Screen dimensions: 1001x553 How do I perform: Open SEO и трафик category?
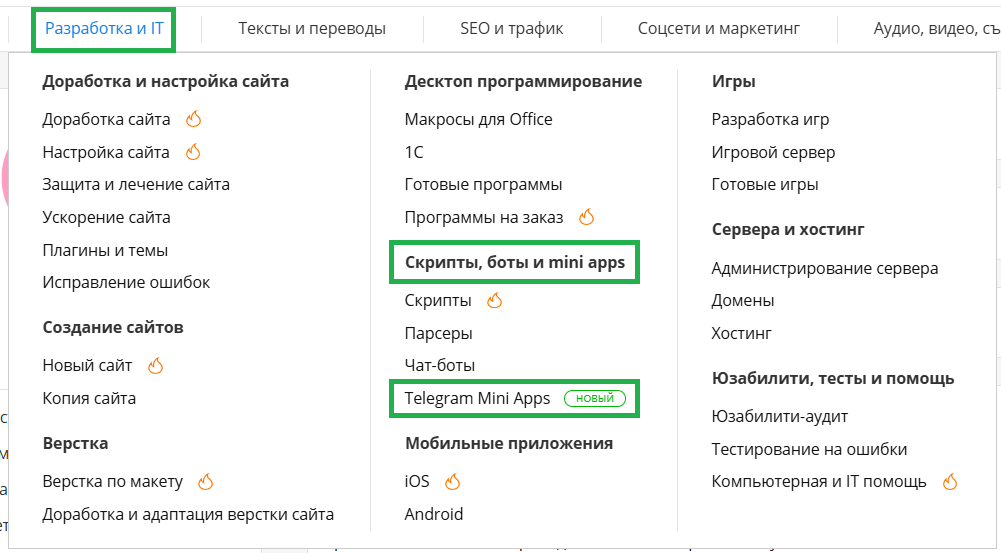(511, 28)
